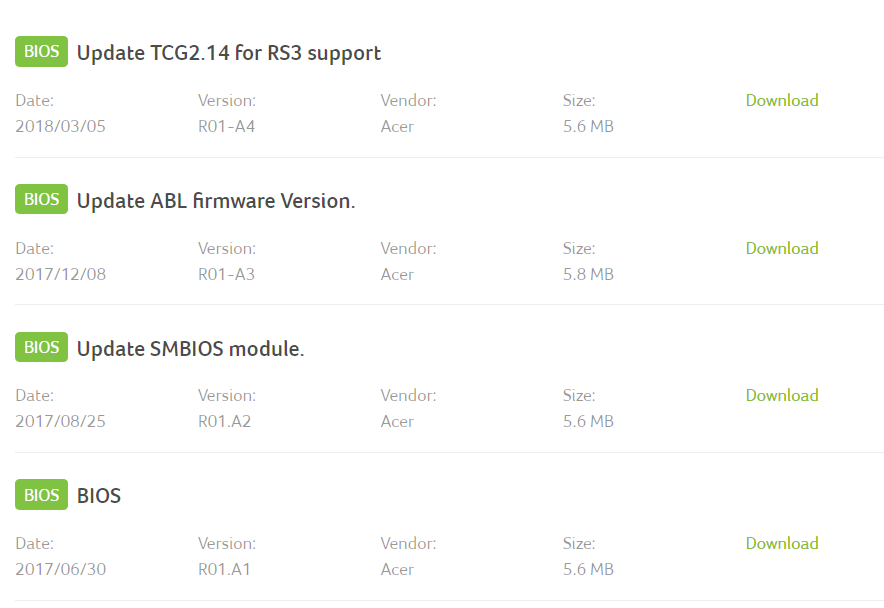Select the version text R01-A3
Image resolution: width=884 pixels, height=608 pixels.
pos(227,274)
